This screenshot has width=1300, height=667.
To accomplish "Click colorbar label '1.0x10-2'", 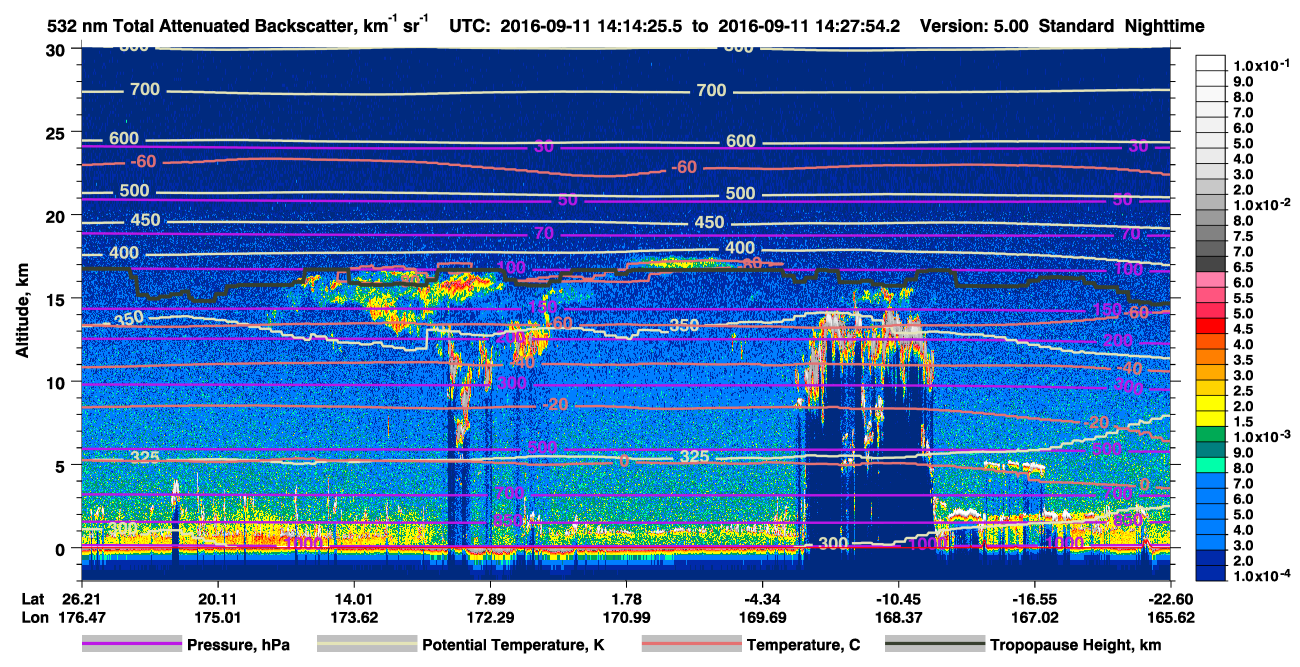I will pos(1260,206).
